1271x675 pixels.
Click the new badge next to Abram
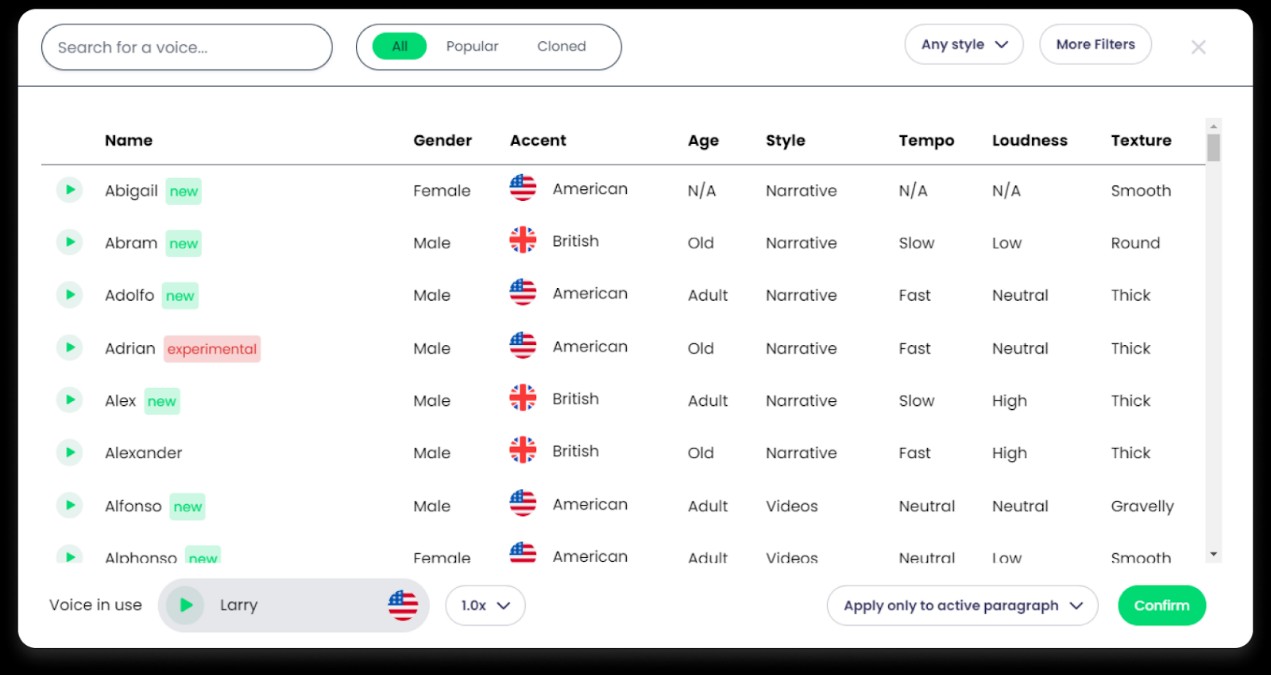[x=183, y=243]
